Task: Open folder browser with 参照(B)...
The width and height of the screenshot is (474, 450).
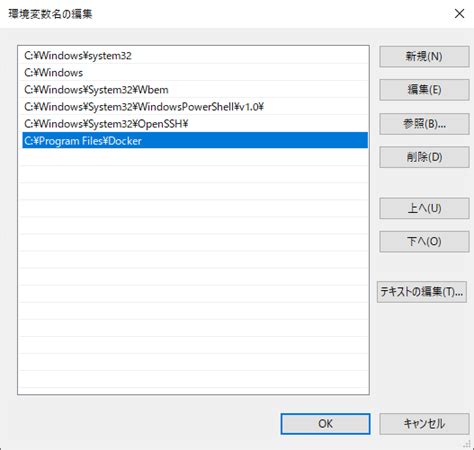Action: click(424, 124)
